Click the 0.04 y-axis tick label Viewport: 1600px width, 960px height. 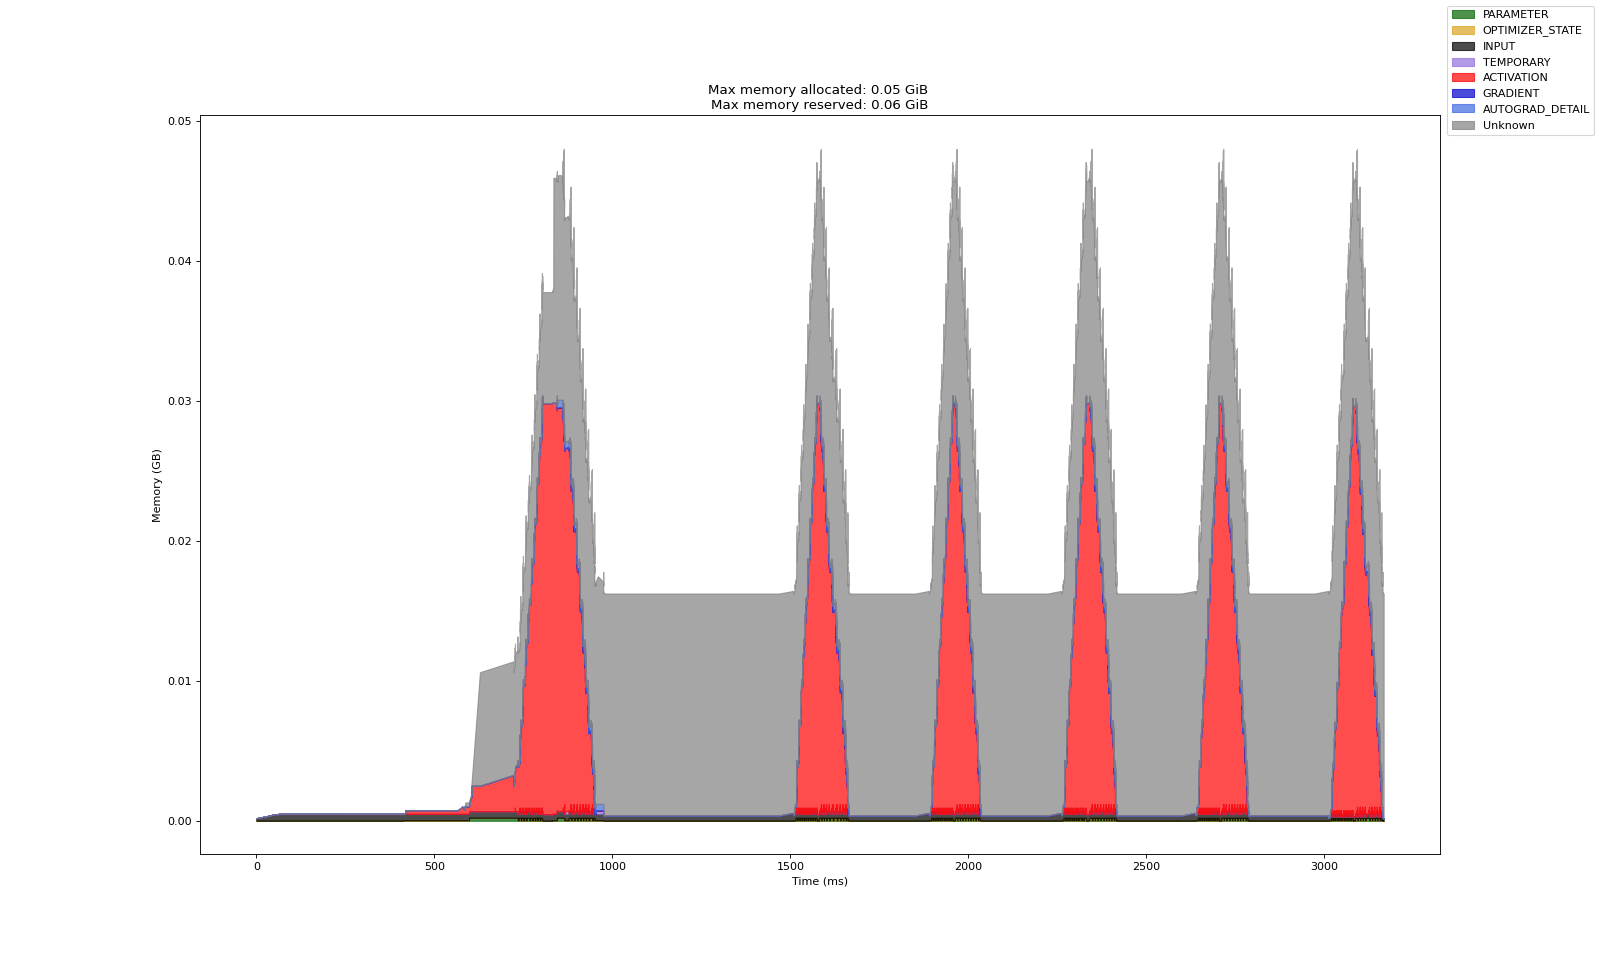pos(179,261)
